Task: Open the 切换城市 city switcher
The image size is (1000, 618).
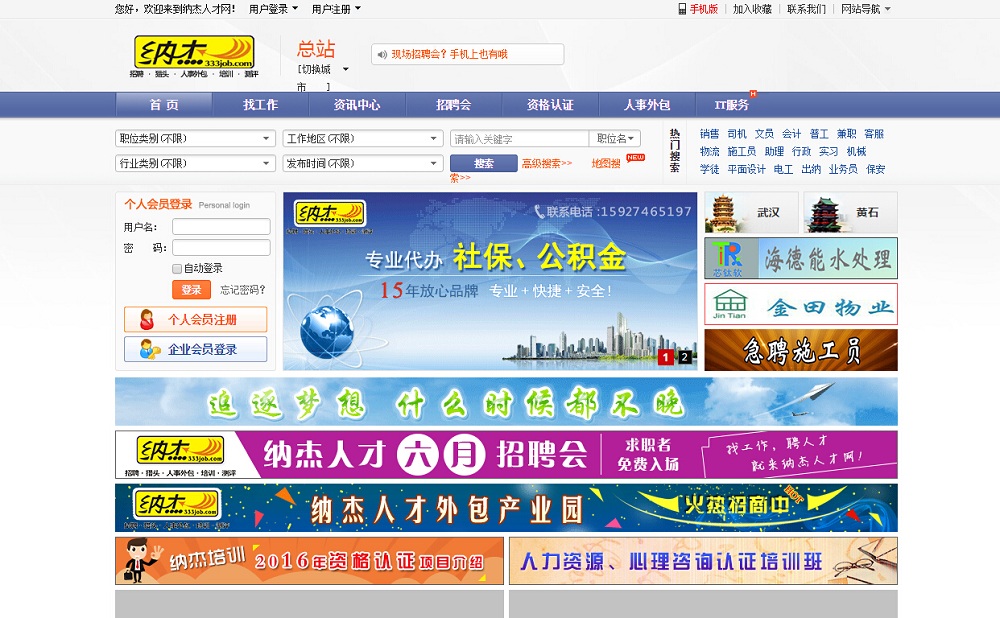Action: click(323, 77)
